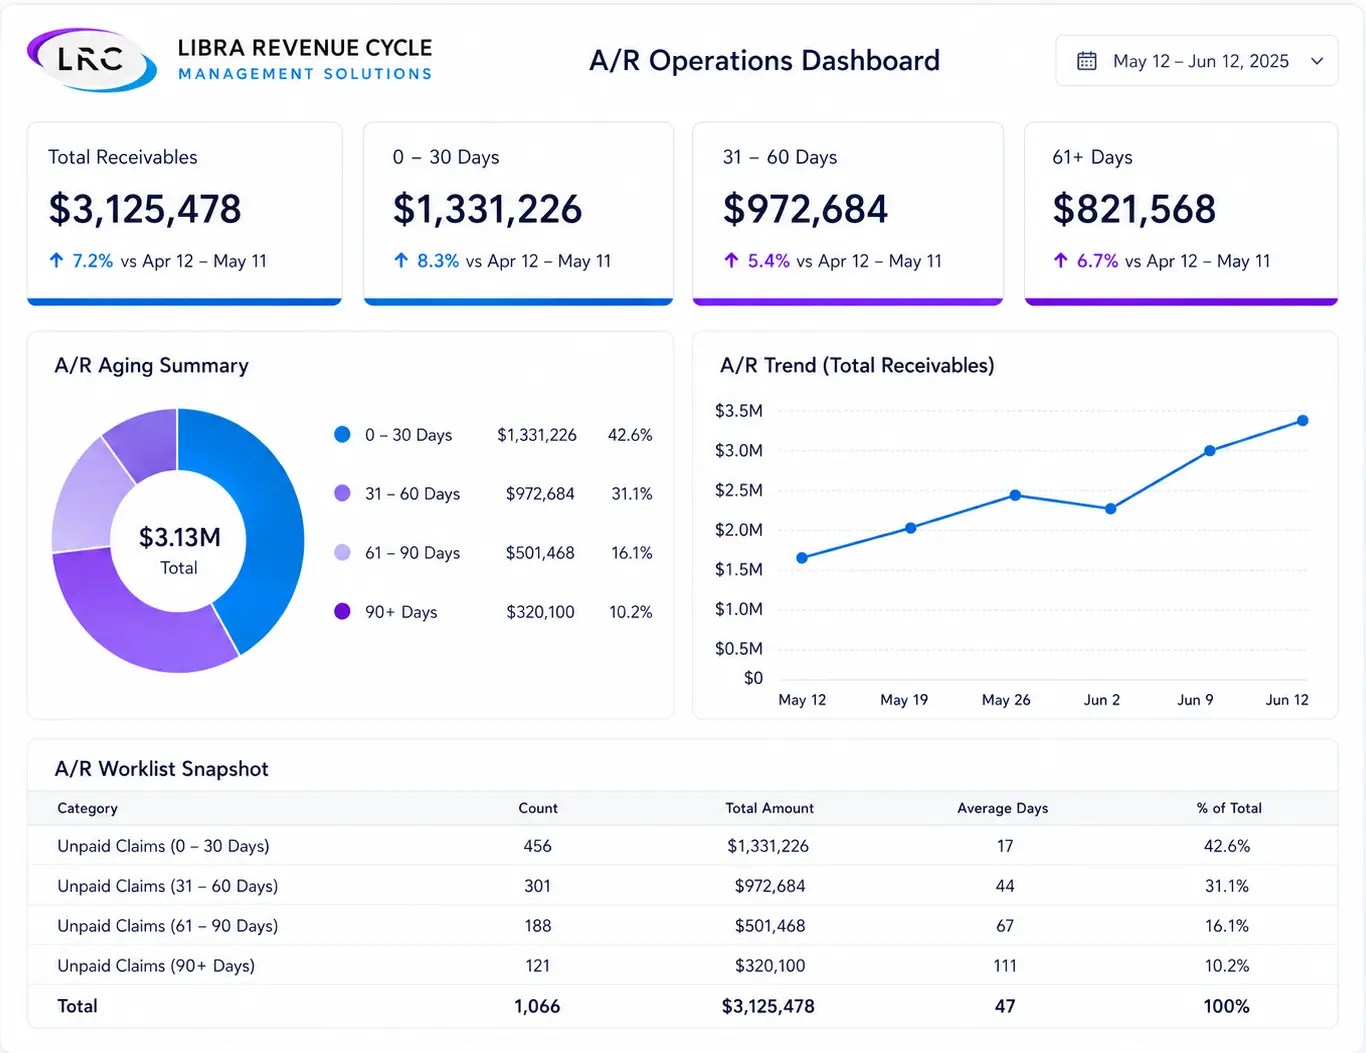The height and width of the screenshot is (1053, 1366).
Task: Click the up arrow beside 6.7%
Action: (1060, 261)
